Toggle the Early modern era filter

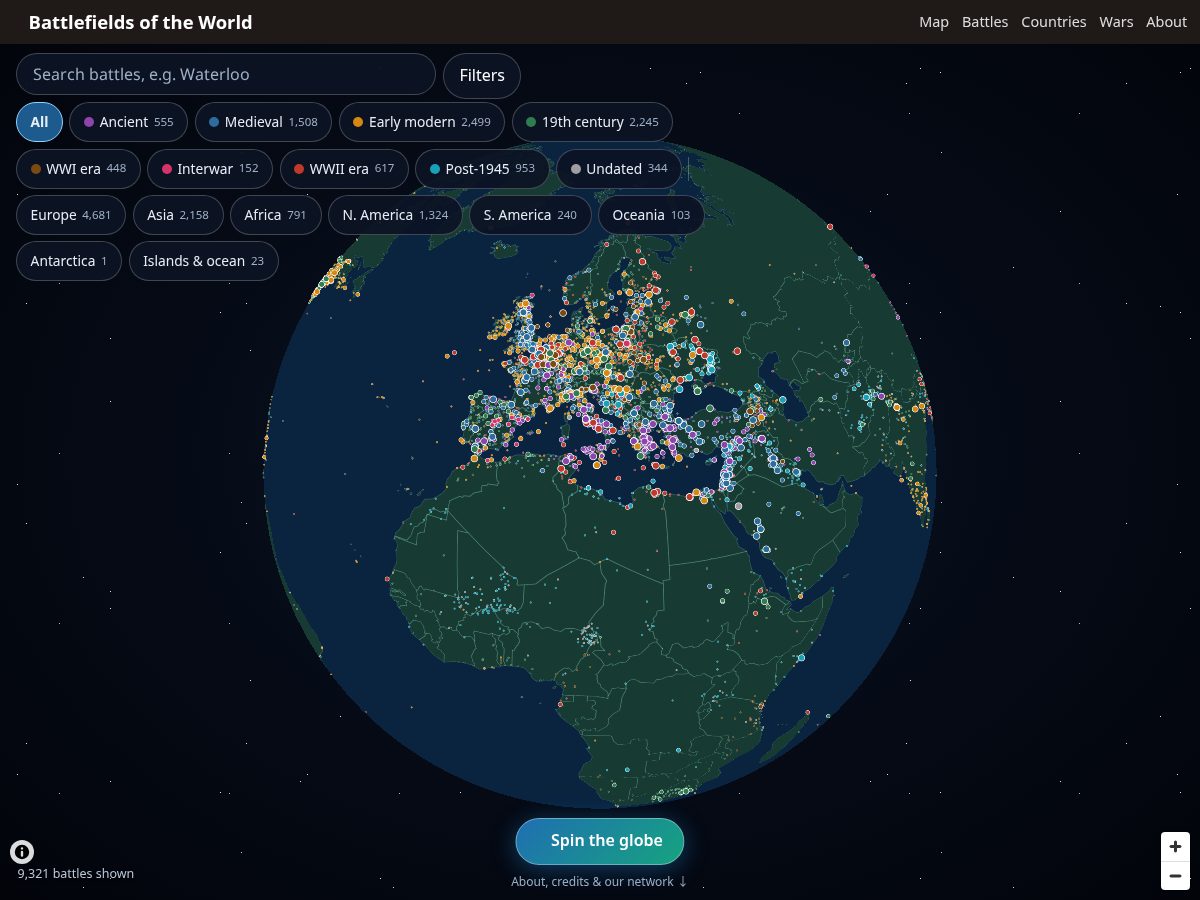[x=422, y=122]
